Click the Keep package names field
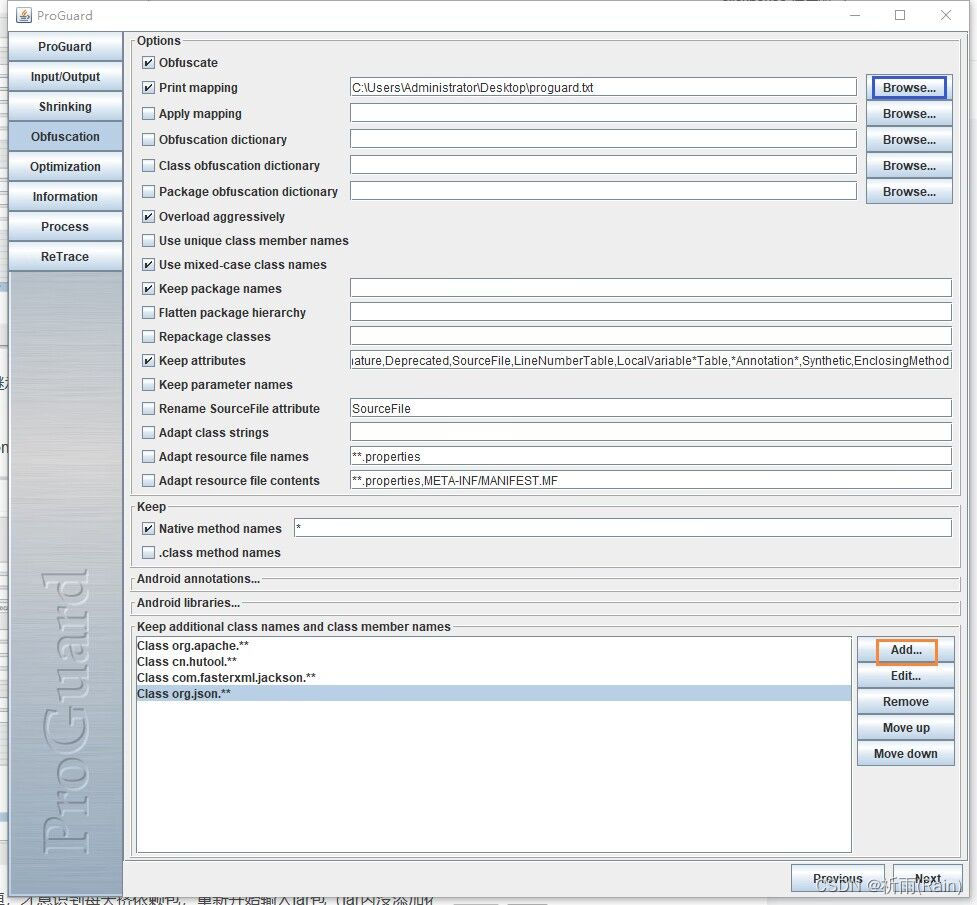Image resolution: width=977 pixels, height=905 pixels. pos(651,288)
